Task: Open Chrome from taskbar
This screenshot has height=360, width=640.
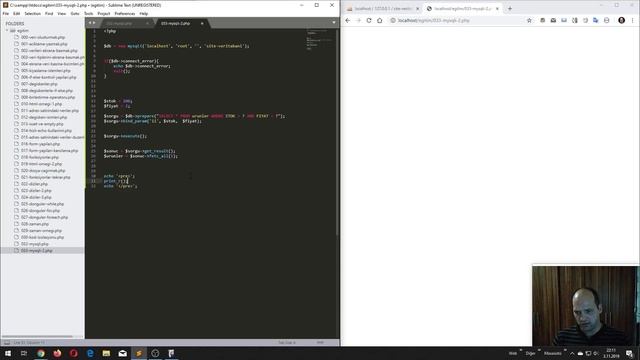Action: pos(41,353)
